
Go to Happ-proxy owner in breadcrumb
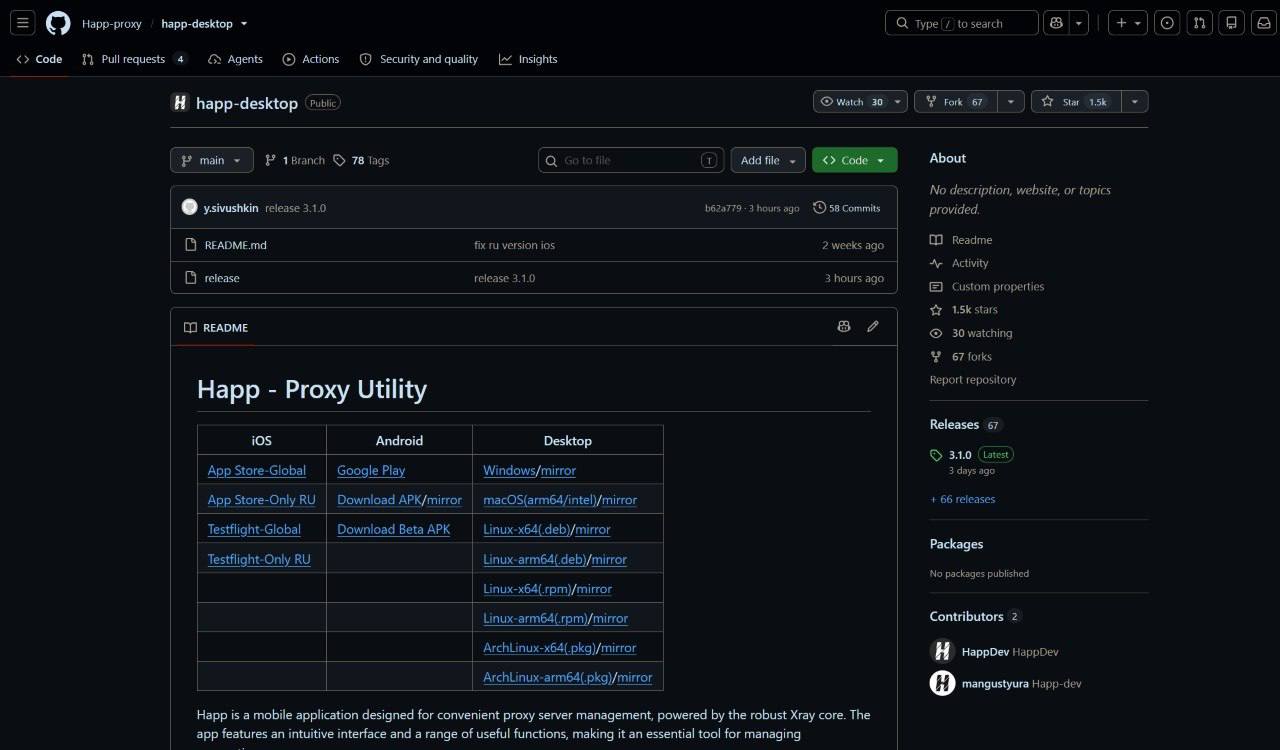tap(112, 23)
